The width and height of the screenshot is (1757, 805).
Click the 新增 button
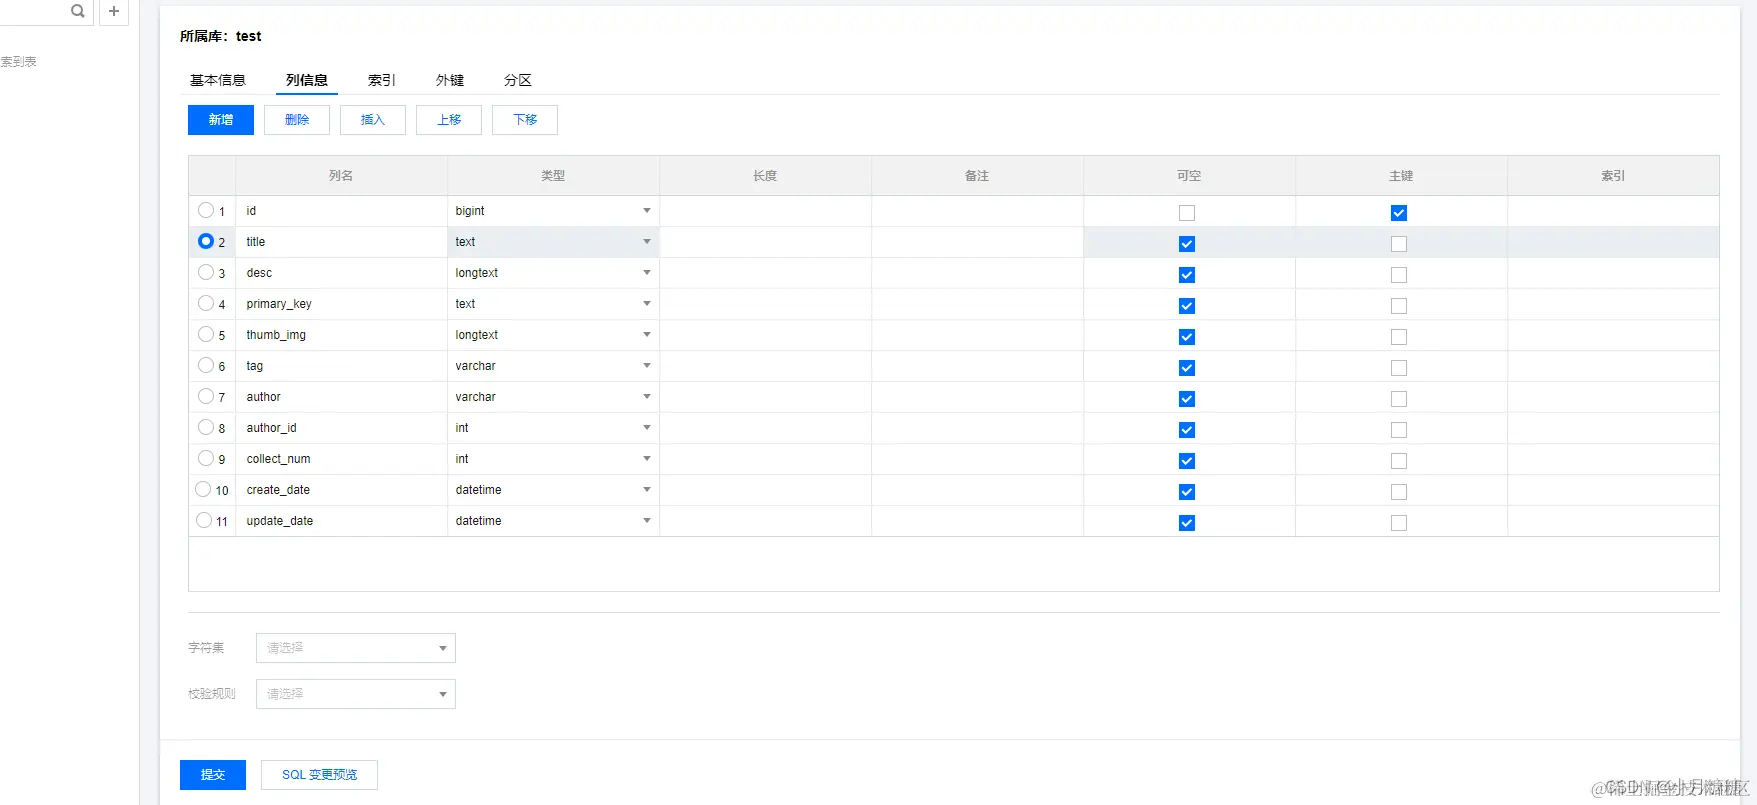(x=221, y=120)
